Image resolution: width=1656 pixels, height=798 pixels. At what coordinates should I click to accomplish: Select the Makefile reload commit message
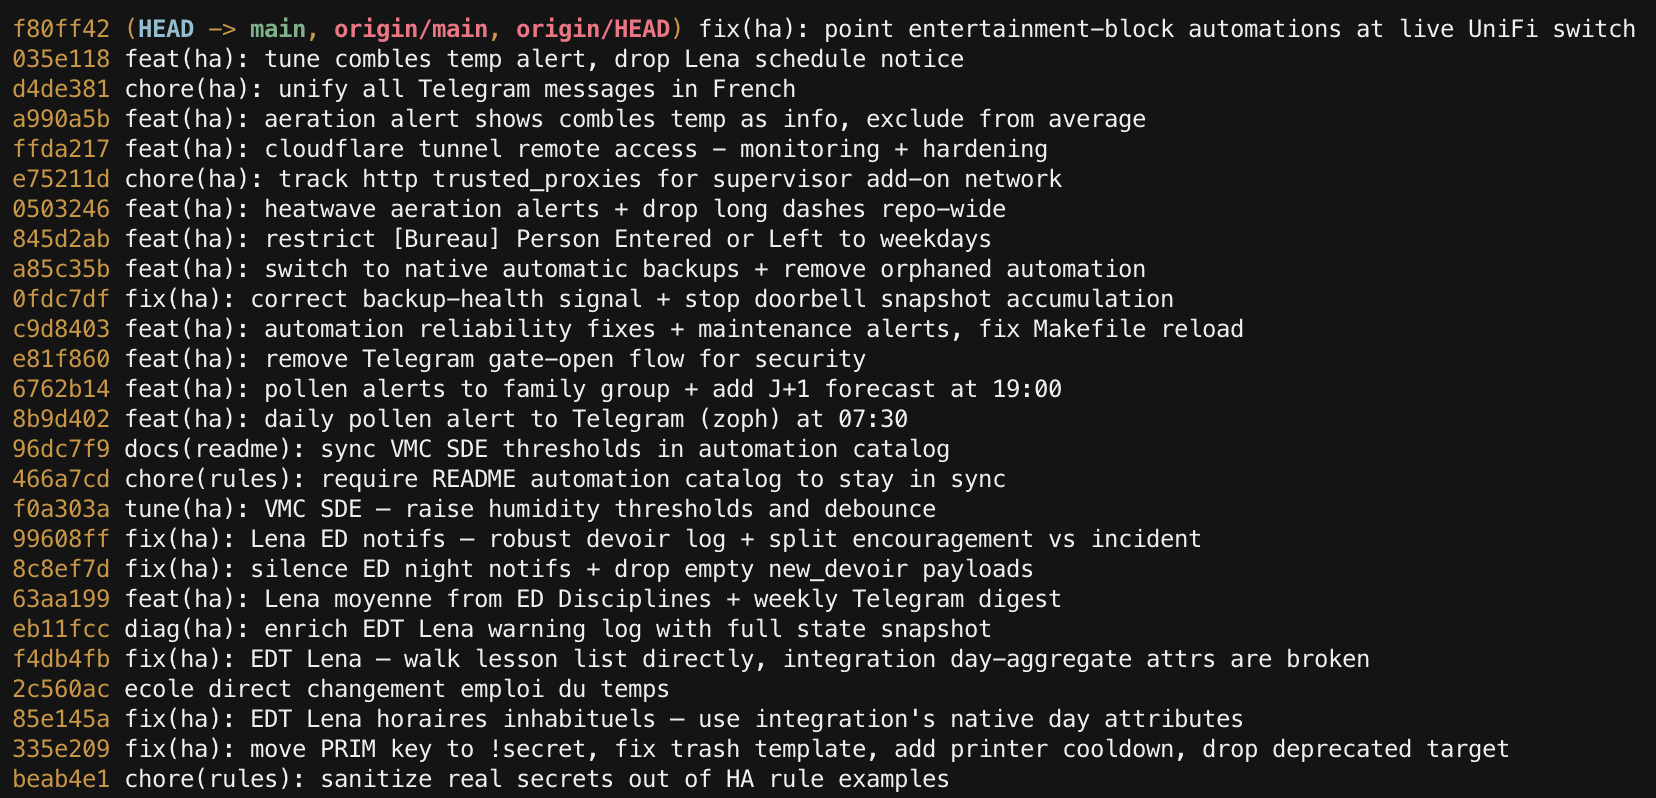[684, 329]
